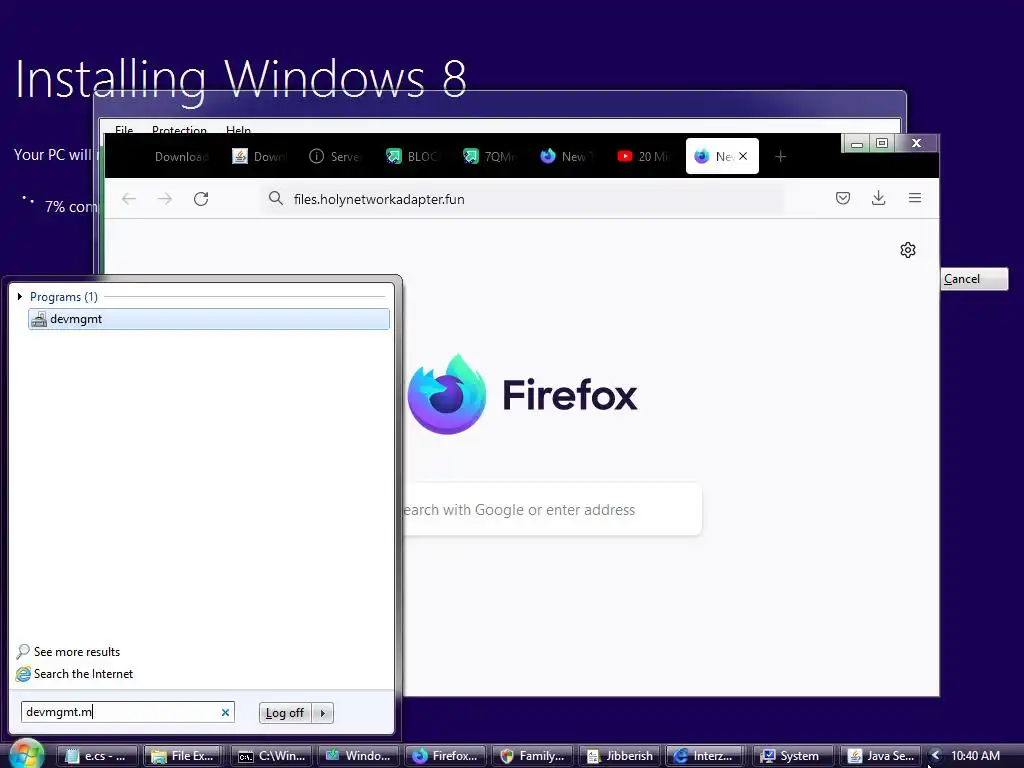Open the Pocket save icon

pyautogui.click(x=843, y=198)
